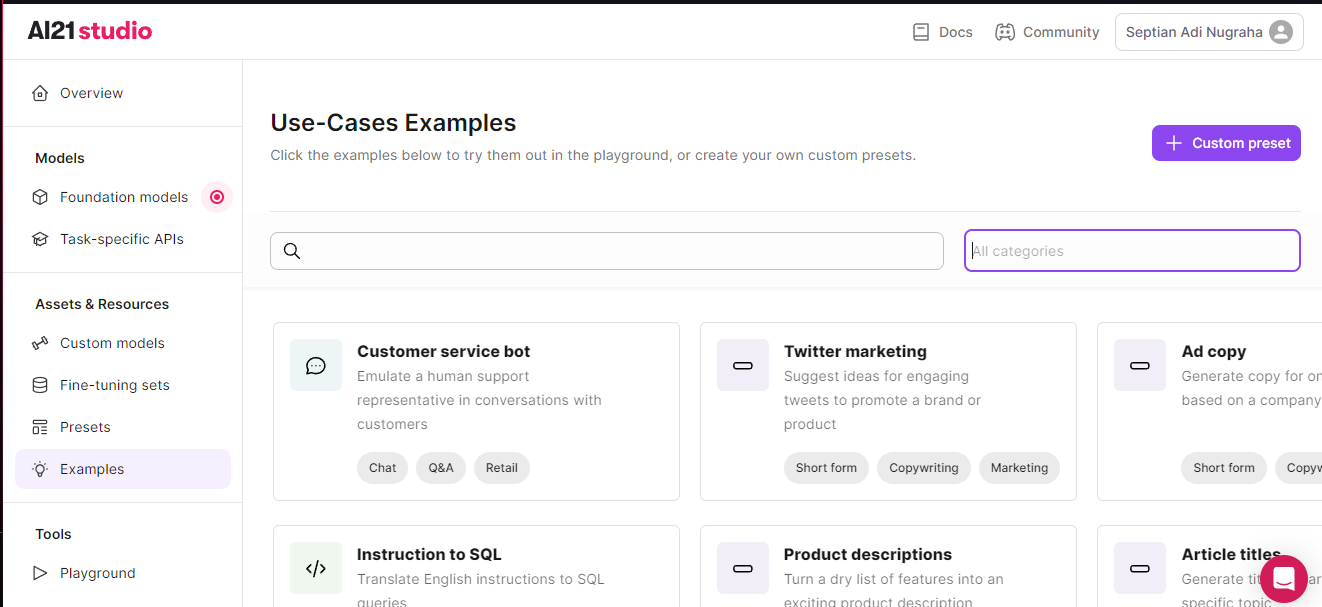Click the user avatar icon

tap(1280, 32)
